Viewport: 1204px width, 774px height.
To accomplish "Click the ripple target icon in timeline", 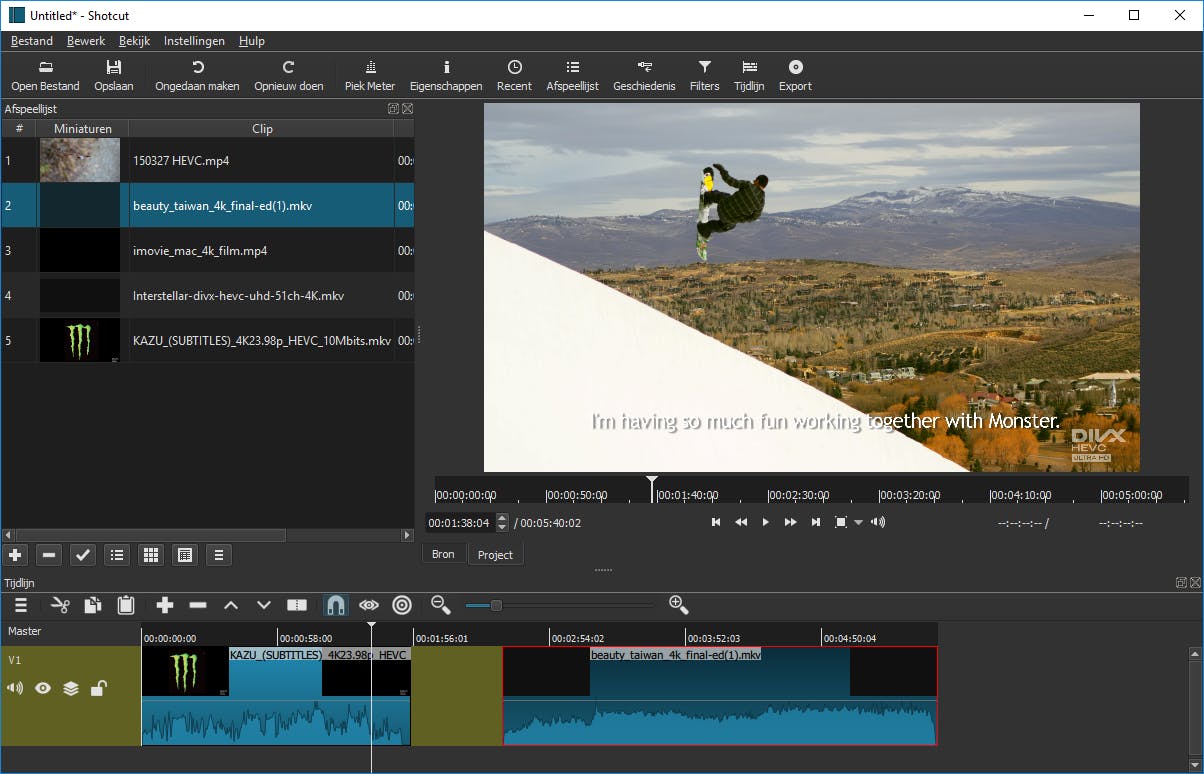I will 402,605.
